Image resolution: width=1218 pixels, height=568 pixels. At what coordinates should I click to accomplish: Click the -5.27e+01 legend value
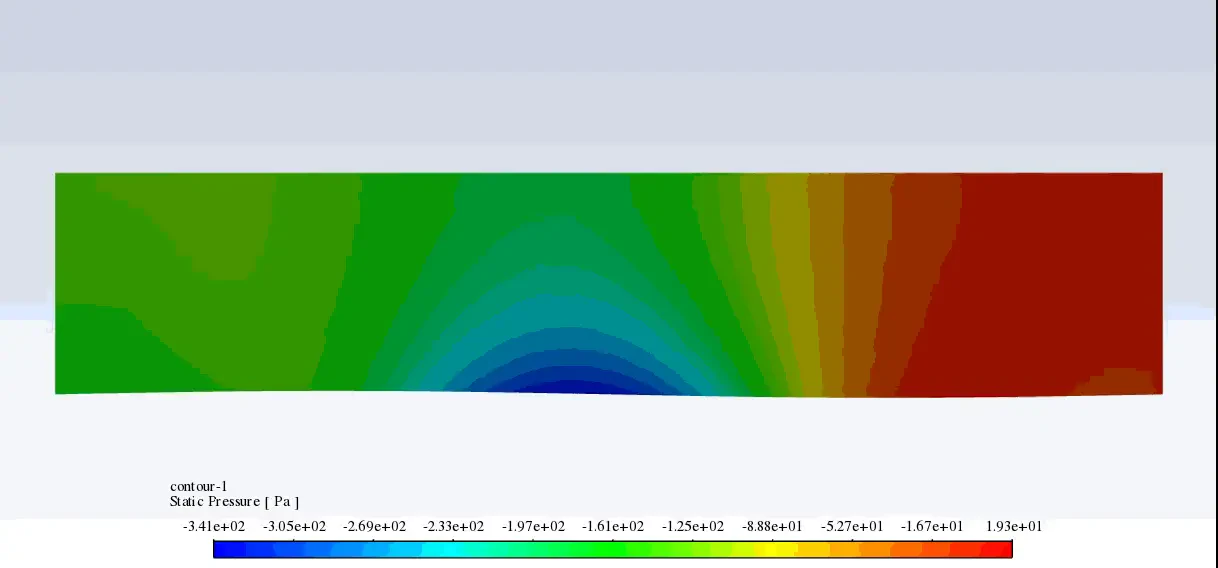[852, 527]
